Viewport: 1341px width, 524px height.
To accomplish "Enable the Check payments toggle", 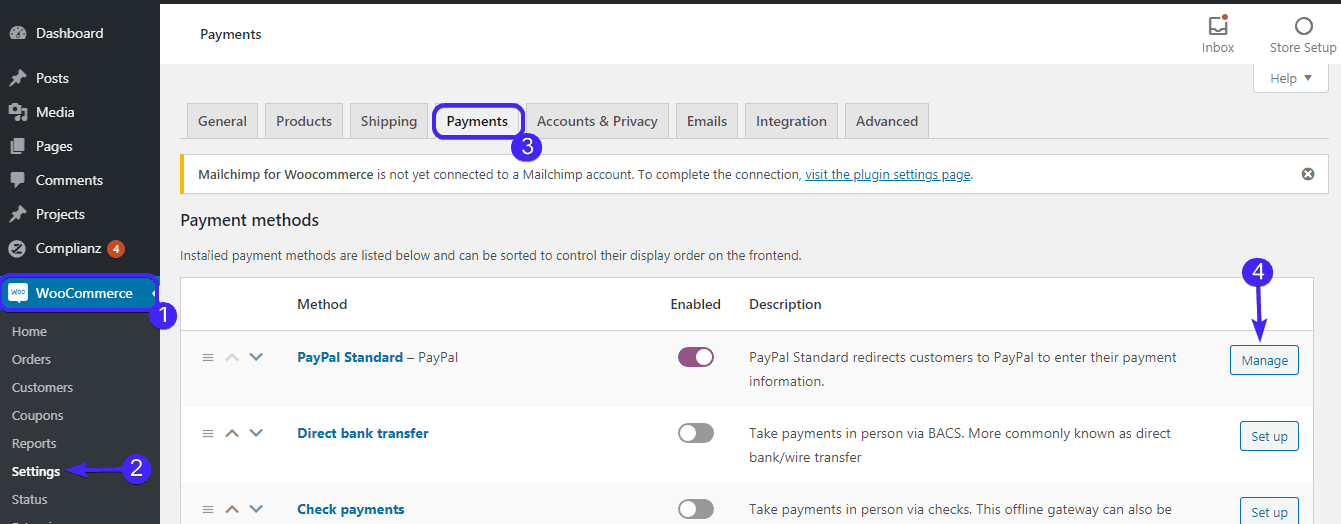I will pos(696,509).
